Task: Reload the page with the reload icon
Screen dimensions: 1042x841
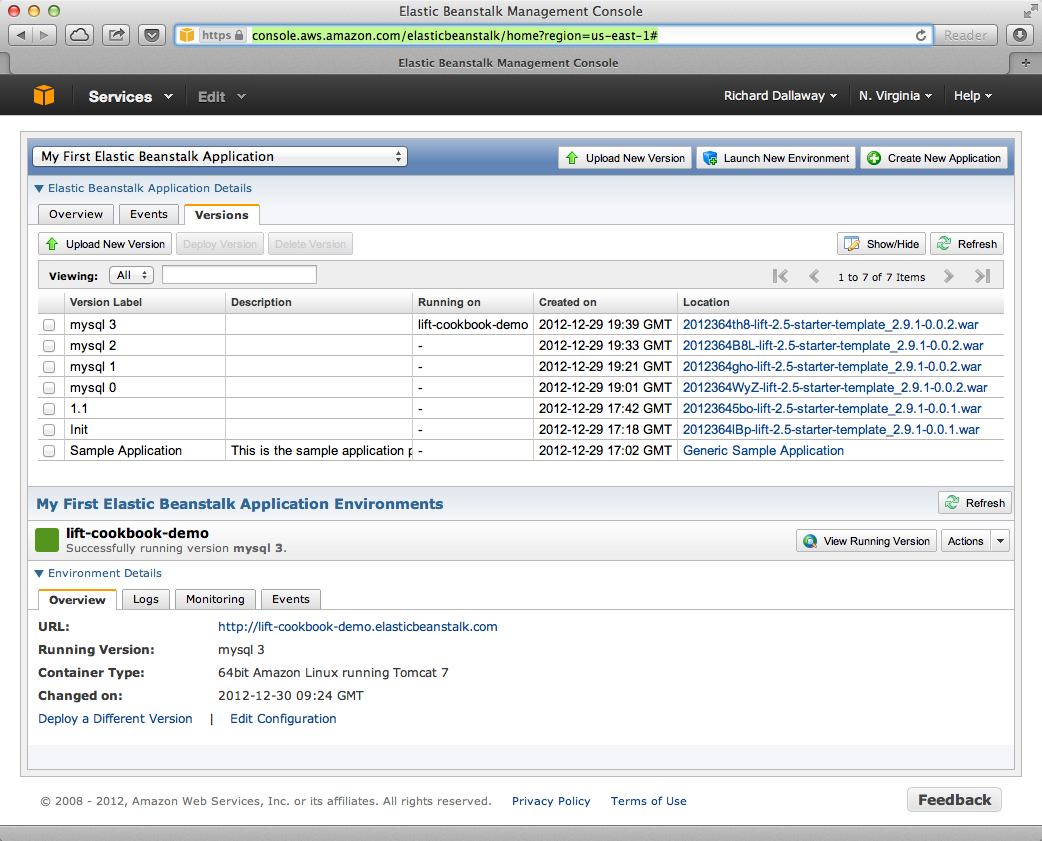Action: pyautogui.click(x=920, y=35)
